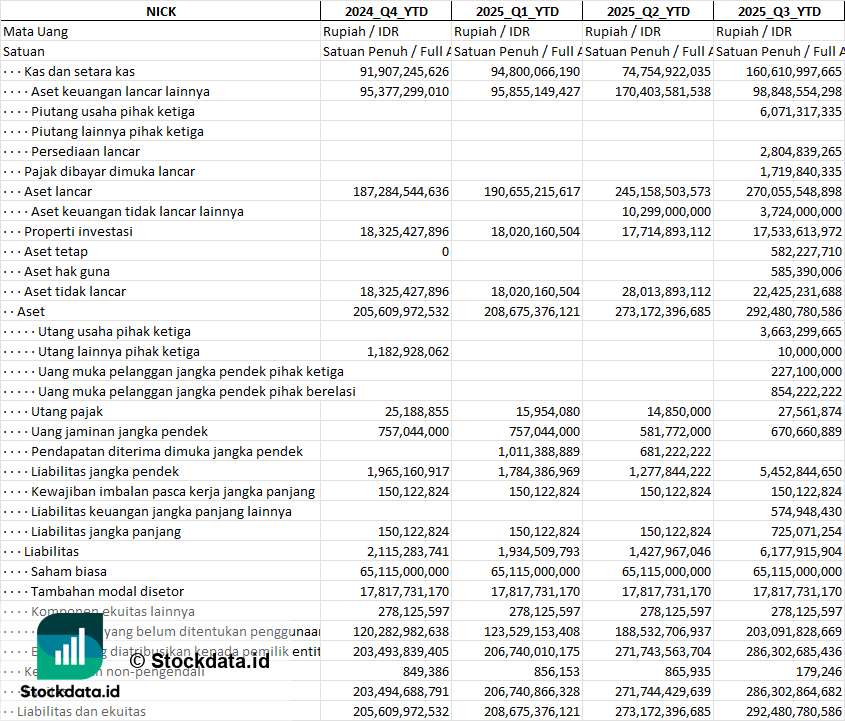The image size is (845, 721).
Task: Click the 2025_Q2_YTD column header
Action: point(648,11)
